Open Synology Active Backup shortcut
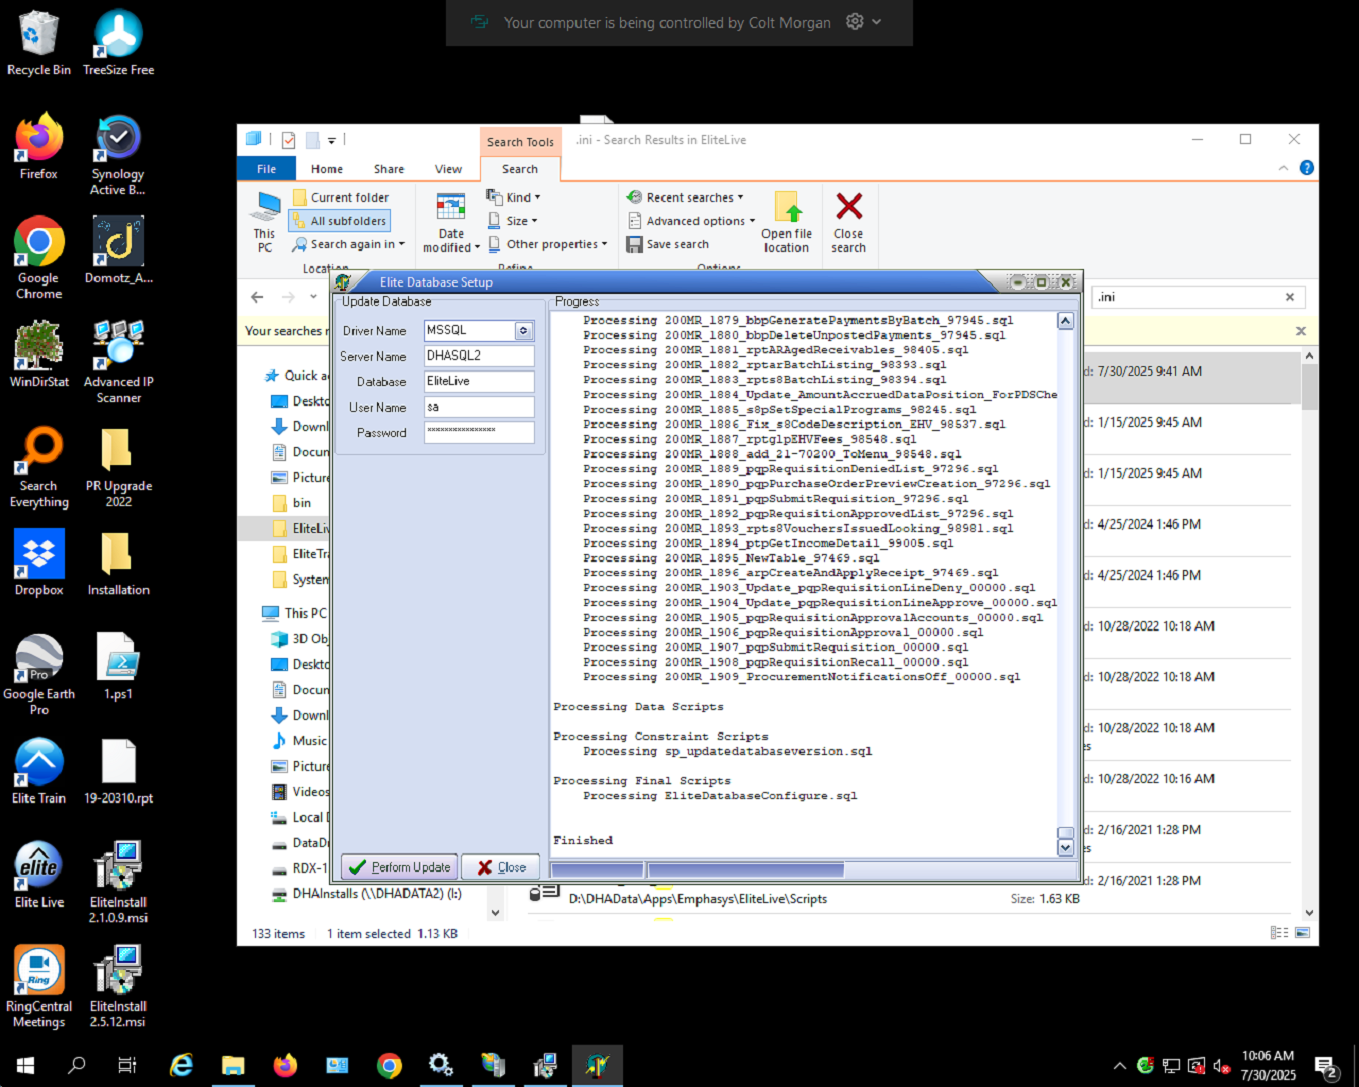The width and height of the screenshot is (1359, 1087). point(118,155)
